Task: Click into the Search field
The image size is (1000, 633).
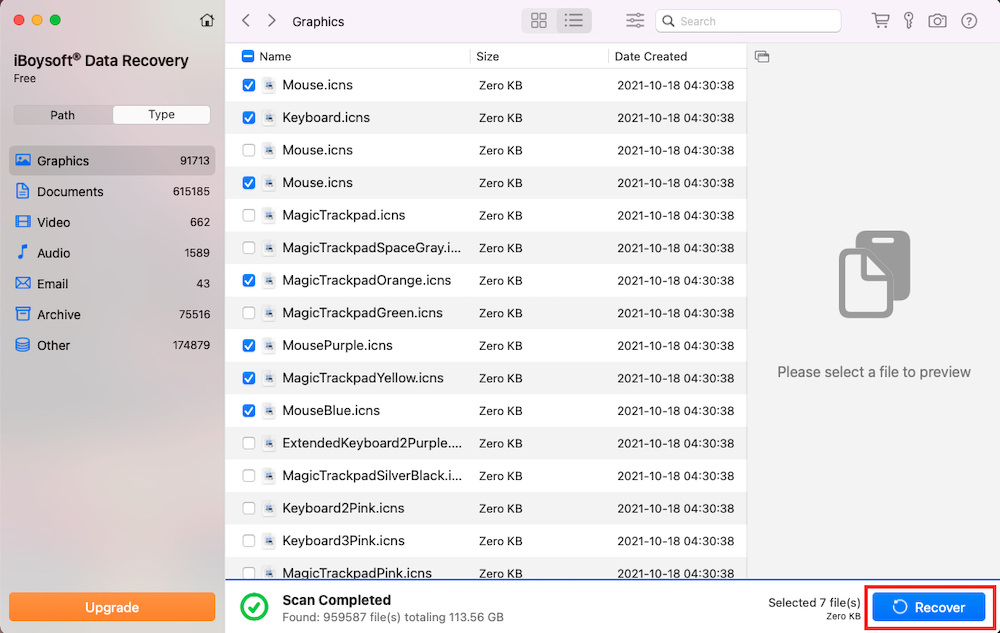Action: (x=748, y=21)
